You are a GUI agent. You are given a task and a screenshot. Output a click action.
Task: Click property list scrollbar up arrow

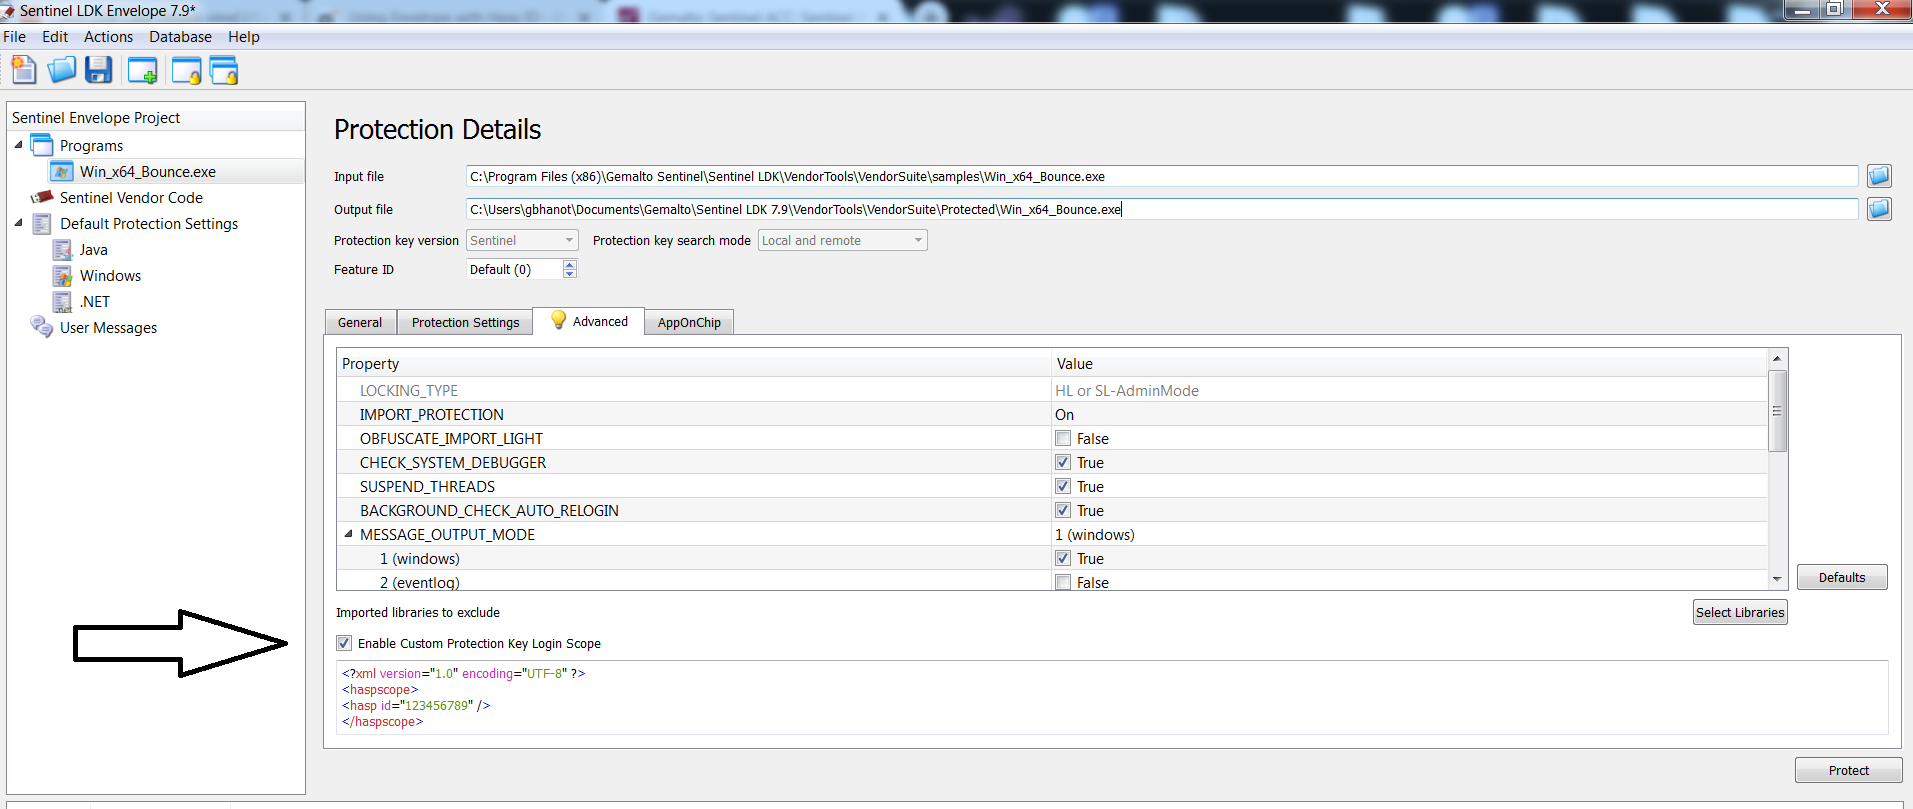1777,358
